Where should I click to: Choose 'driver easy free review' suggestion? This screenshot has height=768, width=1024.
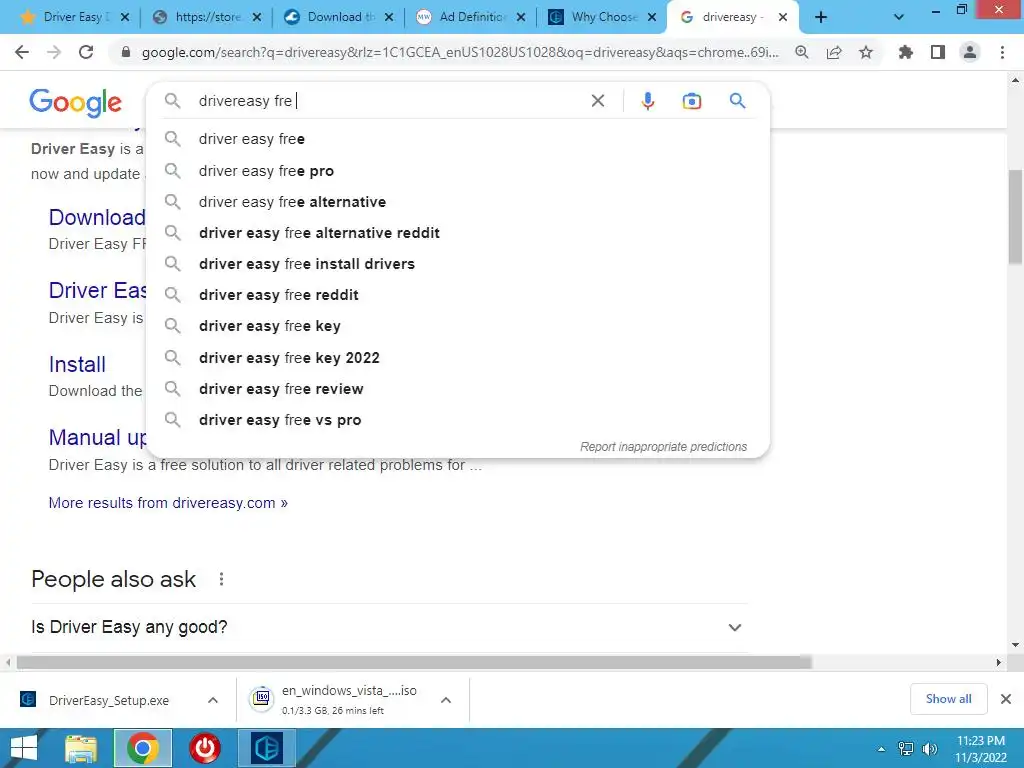[x=457, y=389]
